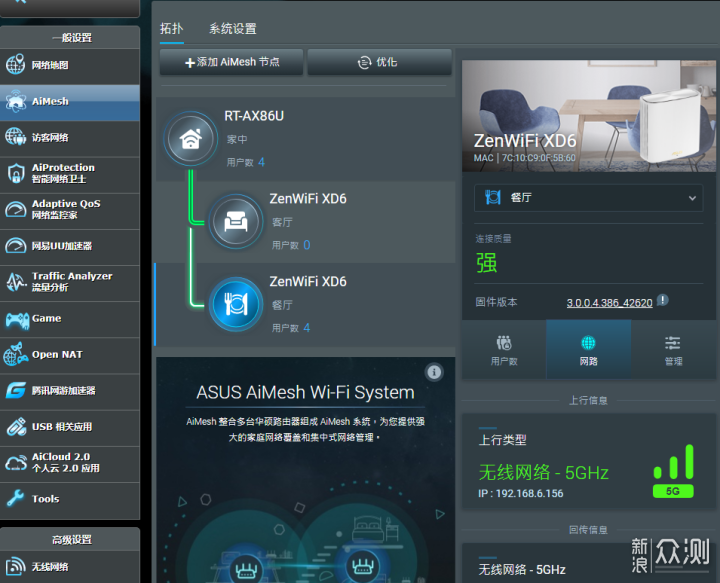Screen dimensions: 720x583
Task: Open the Traffic Analyzer icon
Action: (x=16, y=282)
